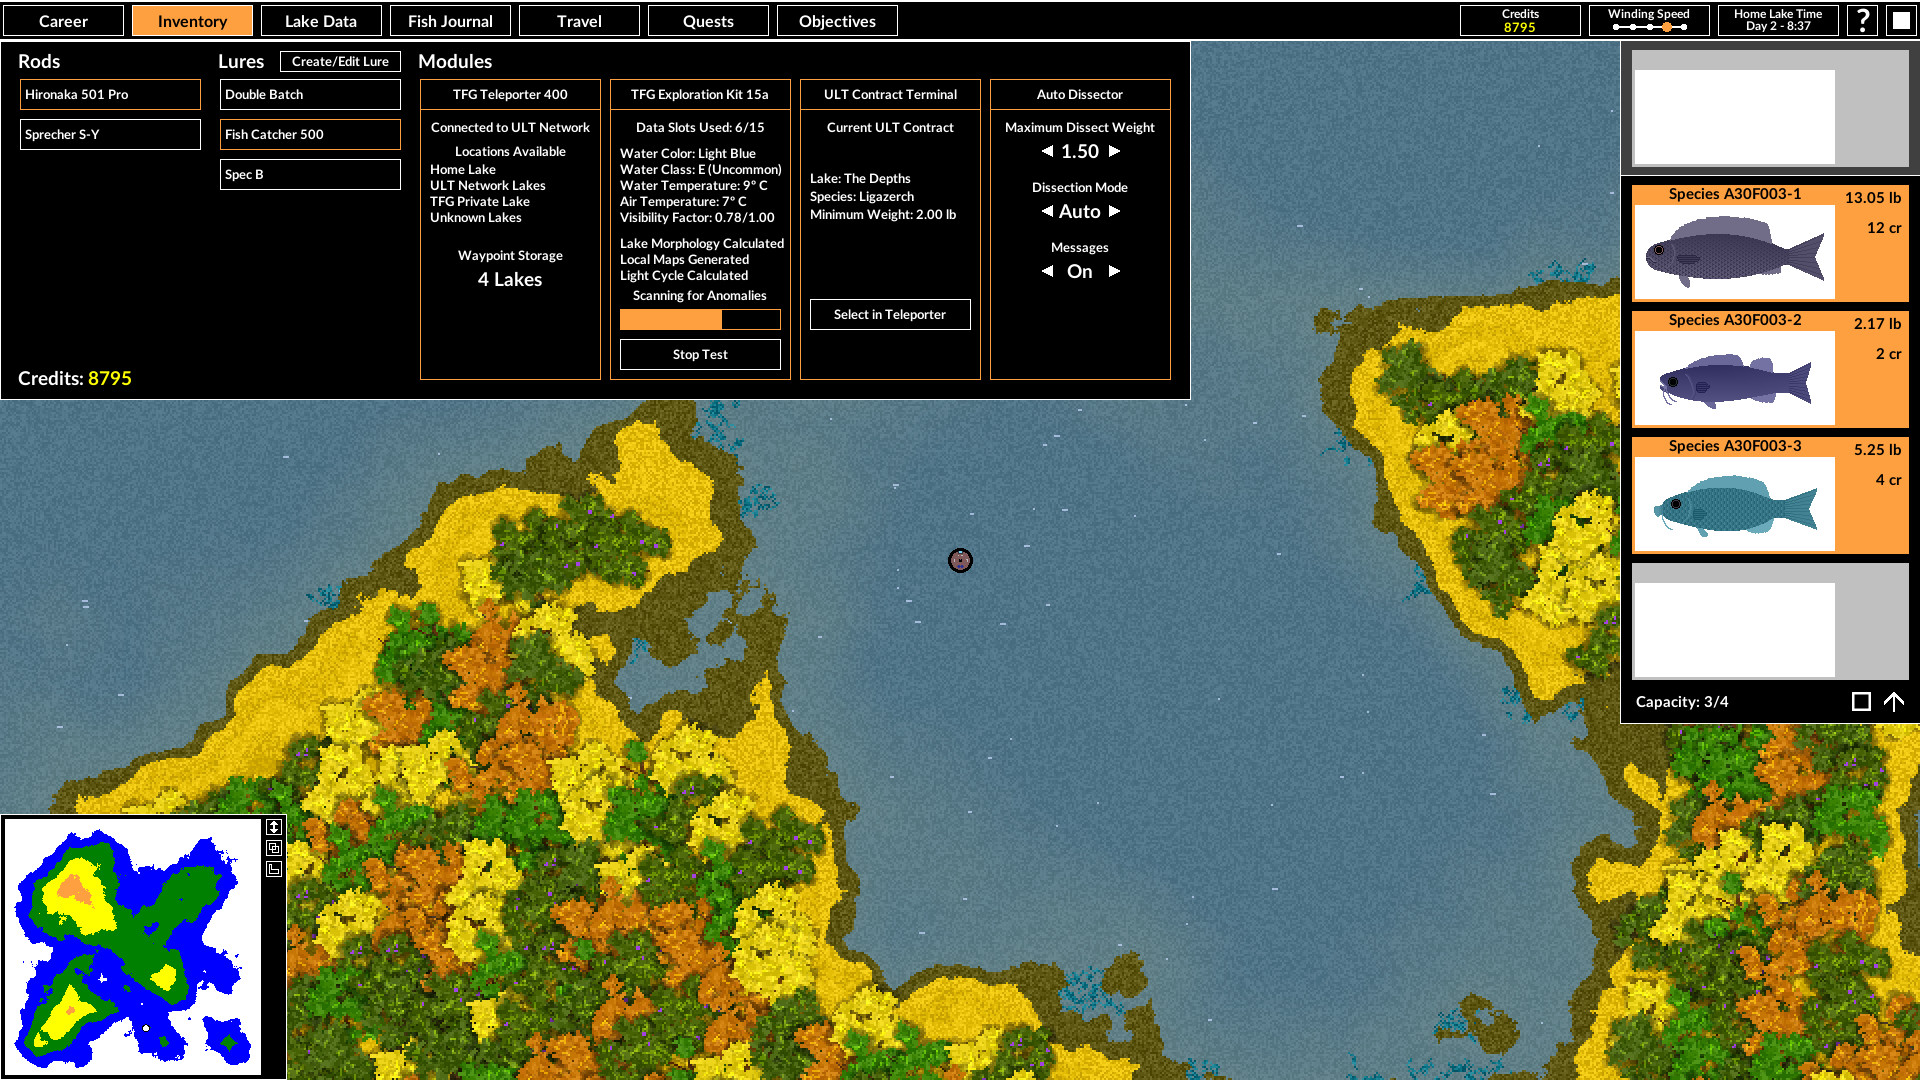Screen dimensions: 1920x1080
Task: Click the Select in Teleporter button
Action: point(890,314)
